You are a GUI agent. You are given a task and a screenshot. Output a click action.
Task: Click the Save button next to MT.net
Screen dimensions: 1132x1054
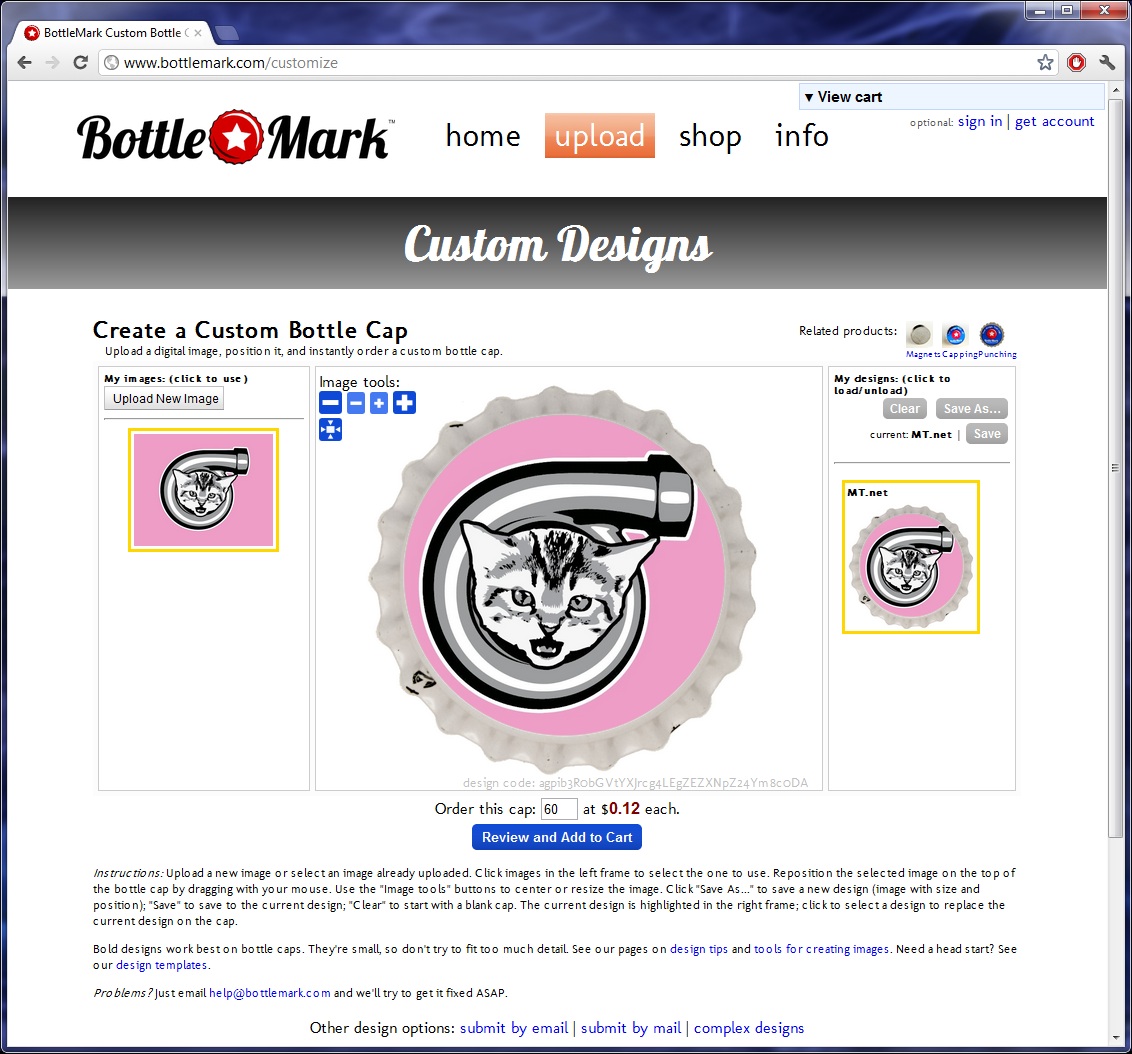(x=987, y=434)
